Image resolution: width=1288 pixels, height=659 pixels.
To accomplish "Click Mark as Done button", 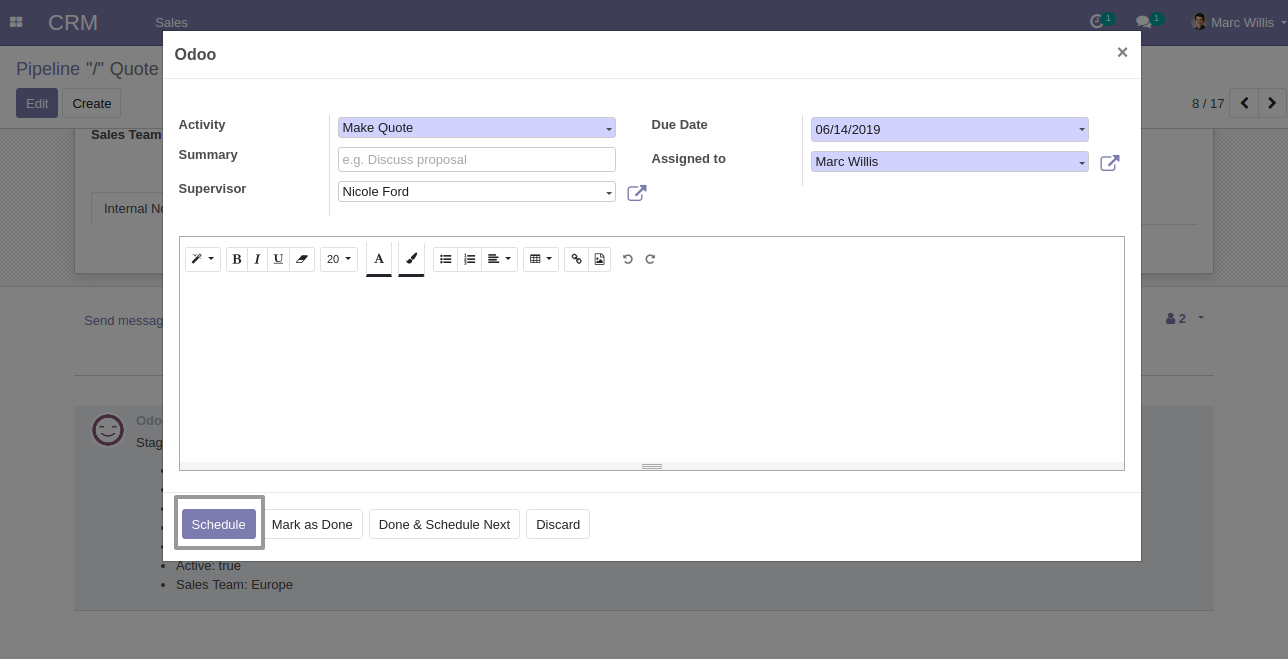I will tap(312, 524).
